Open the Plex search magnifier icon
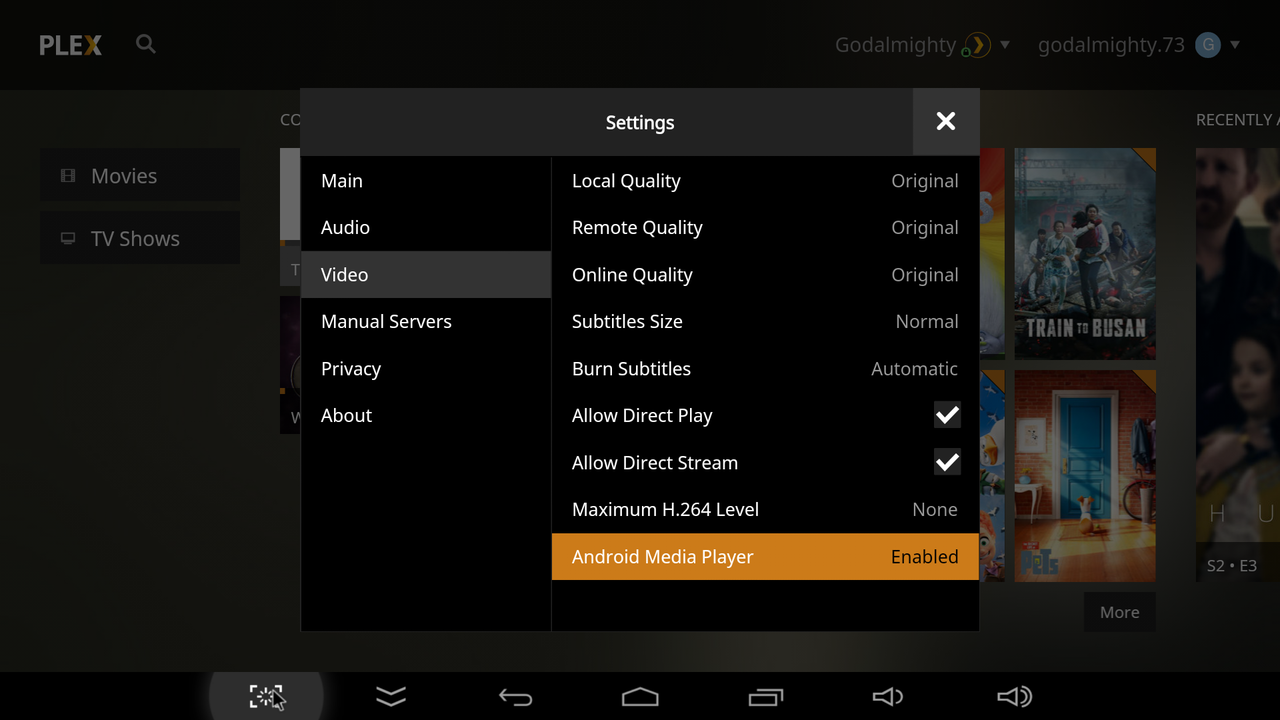Screen dimensions: 1280x720 (x=146, y=44)
